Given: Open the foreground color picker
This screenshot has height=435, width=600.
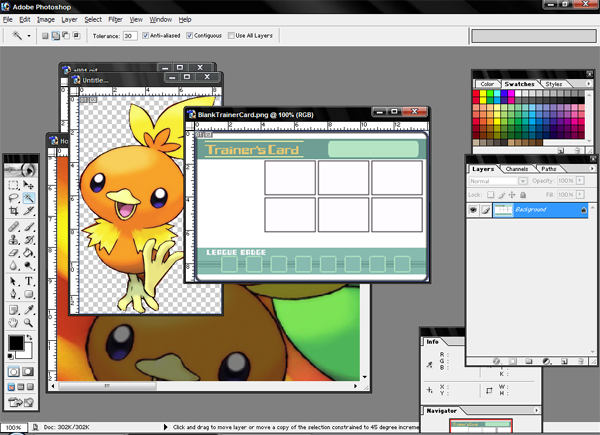Looking at the screenshot, I should 16,342.
